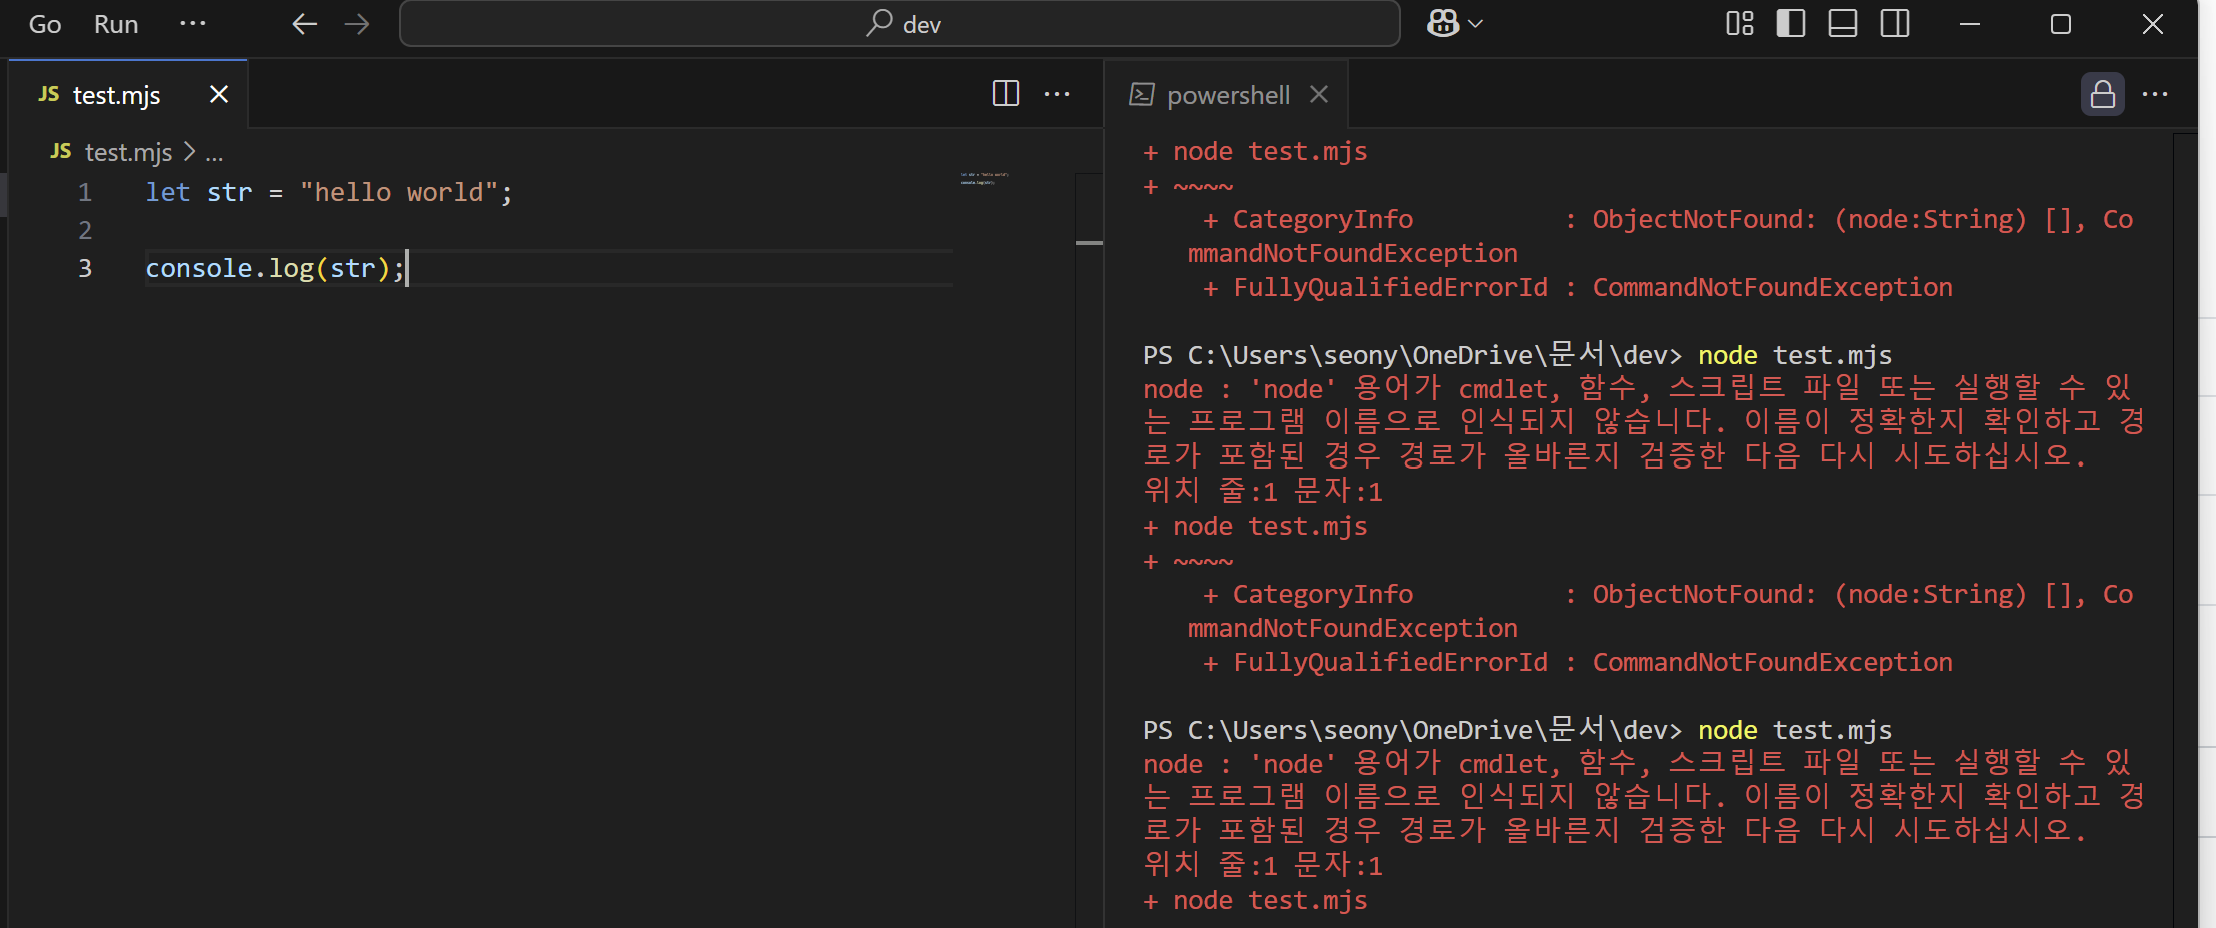Toggle the primary side bar
The image size is (2216, 928).
click(x=1791, y=23)
